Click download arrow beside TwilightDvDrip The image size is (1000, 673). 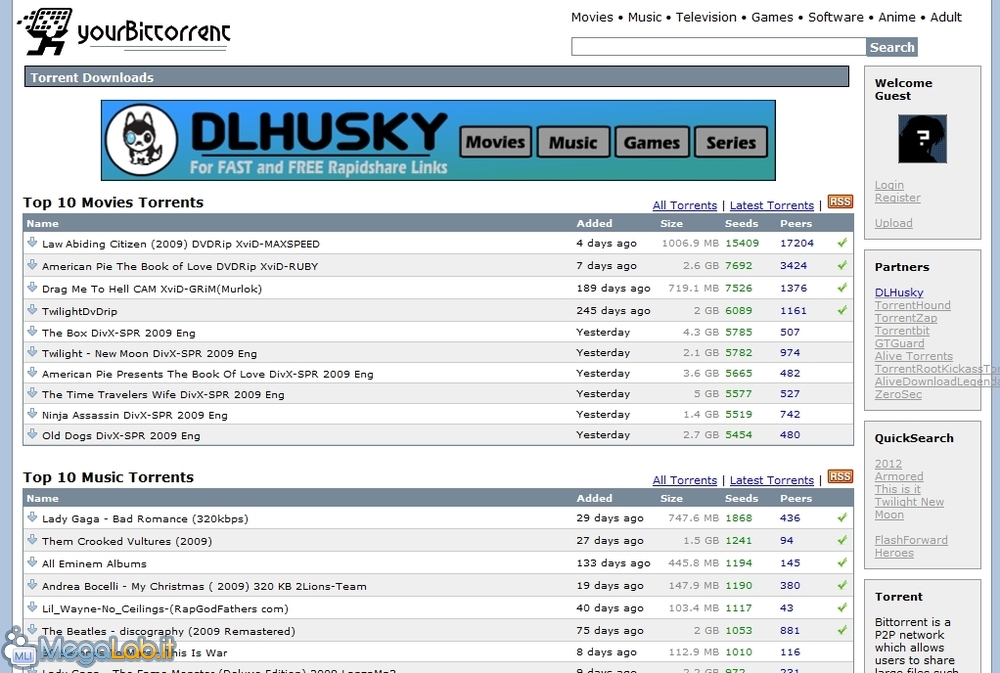tap(32, 309)
